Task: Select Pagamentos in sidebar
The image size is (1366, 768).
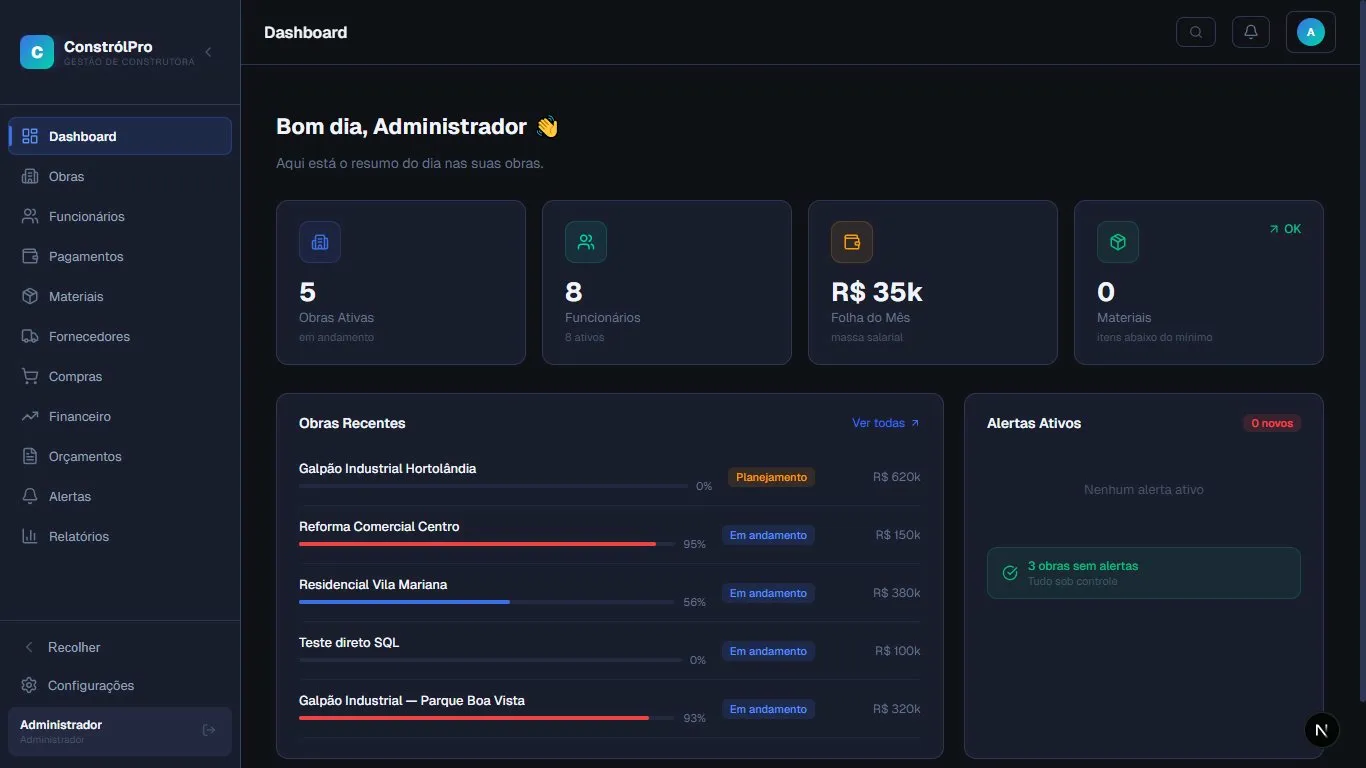Action: pos(120,256)
